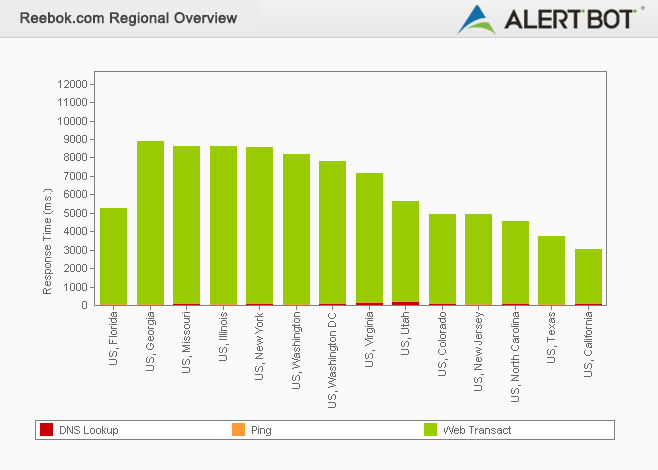Image resolution: width=658 pixels, height=470 pixels.
Task: Select the Web Transact legend label
Action: pyautogui.click(x=477, y=430)
